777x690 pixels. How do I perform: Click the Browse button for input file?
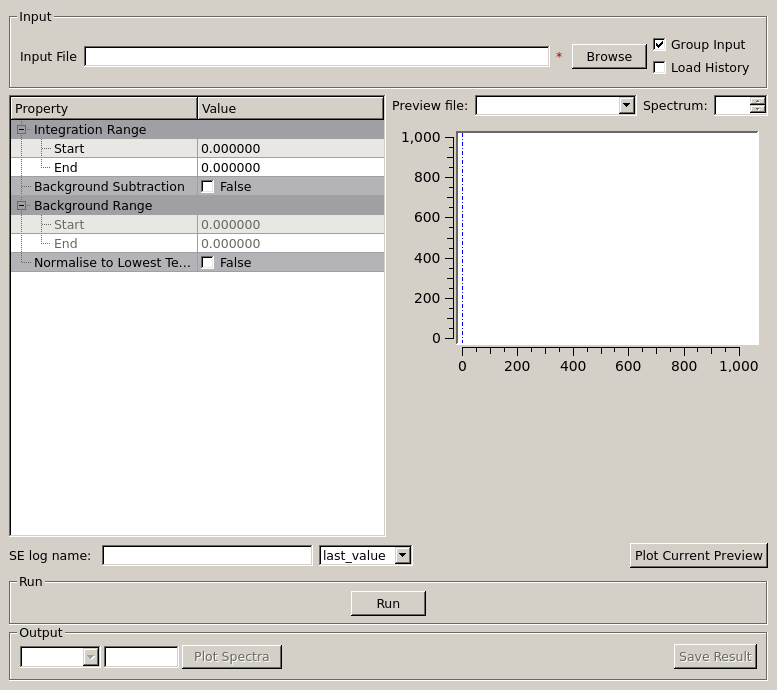click(x=608, y=57)
